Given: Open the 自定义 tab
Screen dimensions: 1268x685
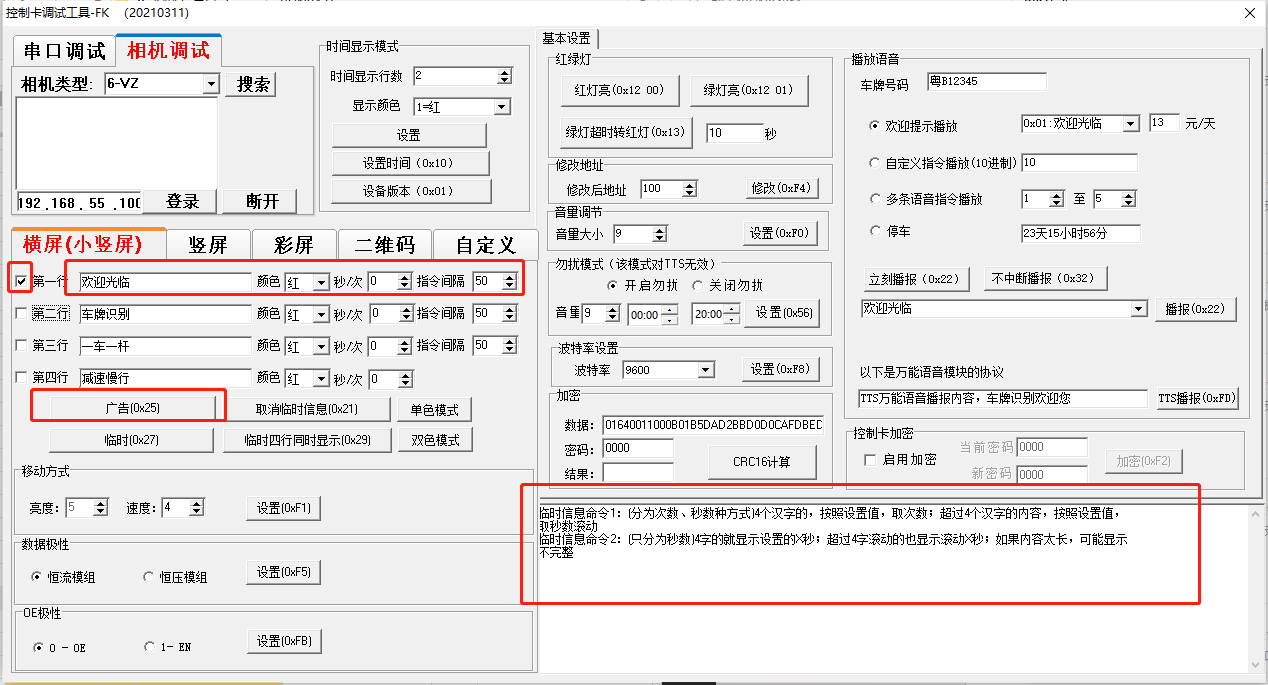Looking at the screenshot, I should [x=485, y=244].
